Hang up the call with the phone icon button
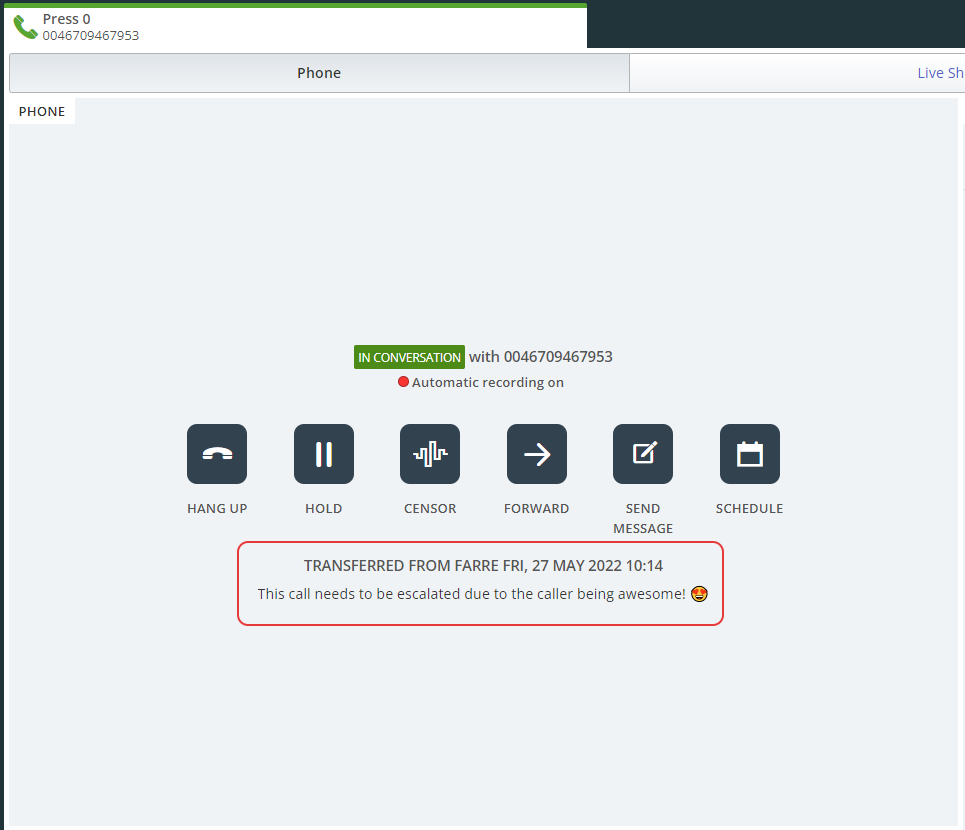The width and height of the screenshot is (965, 830). pos(217,454)
